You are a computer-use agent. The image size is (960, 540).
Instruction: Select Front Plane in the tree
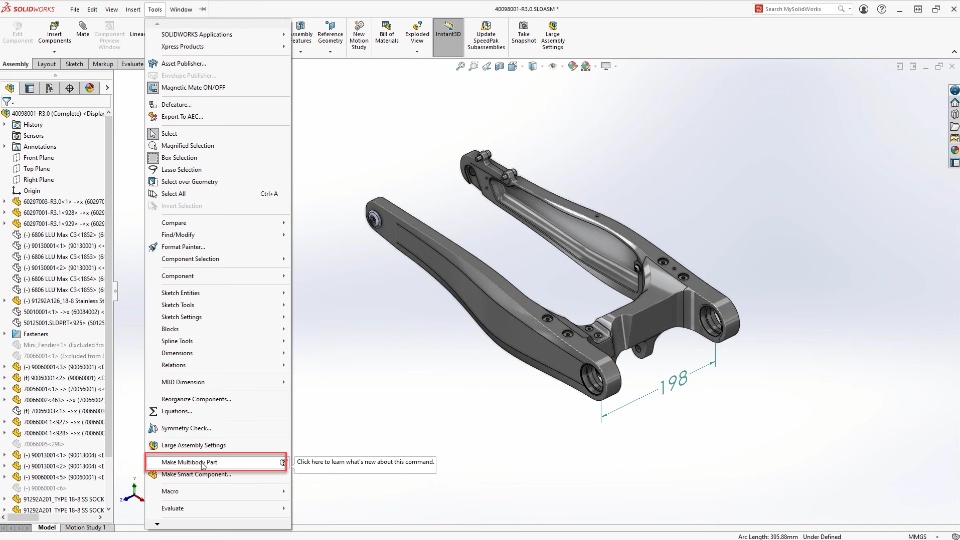pyautogui.click(x=38, y=158)
